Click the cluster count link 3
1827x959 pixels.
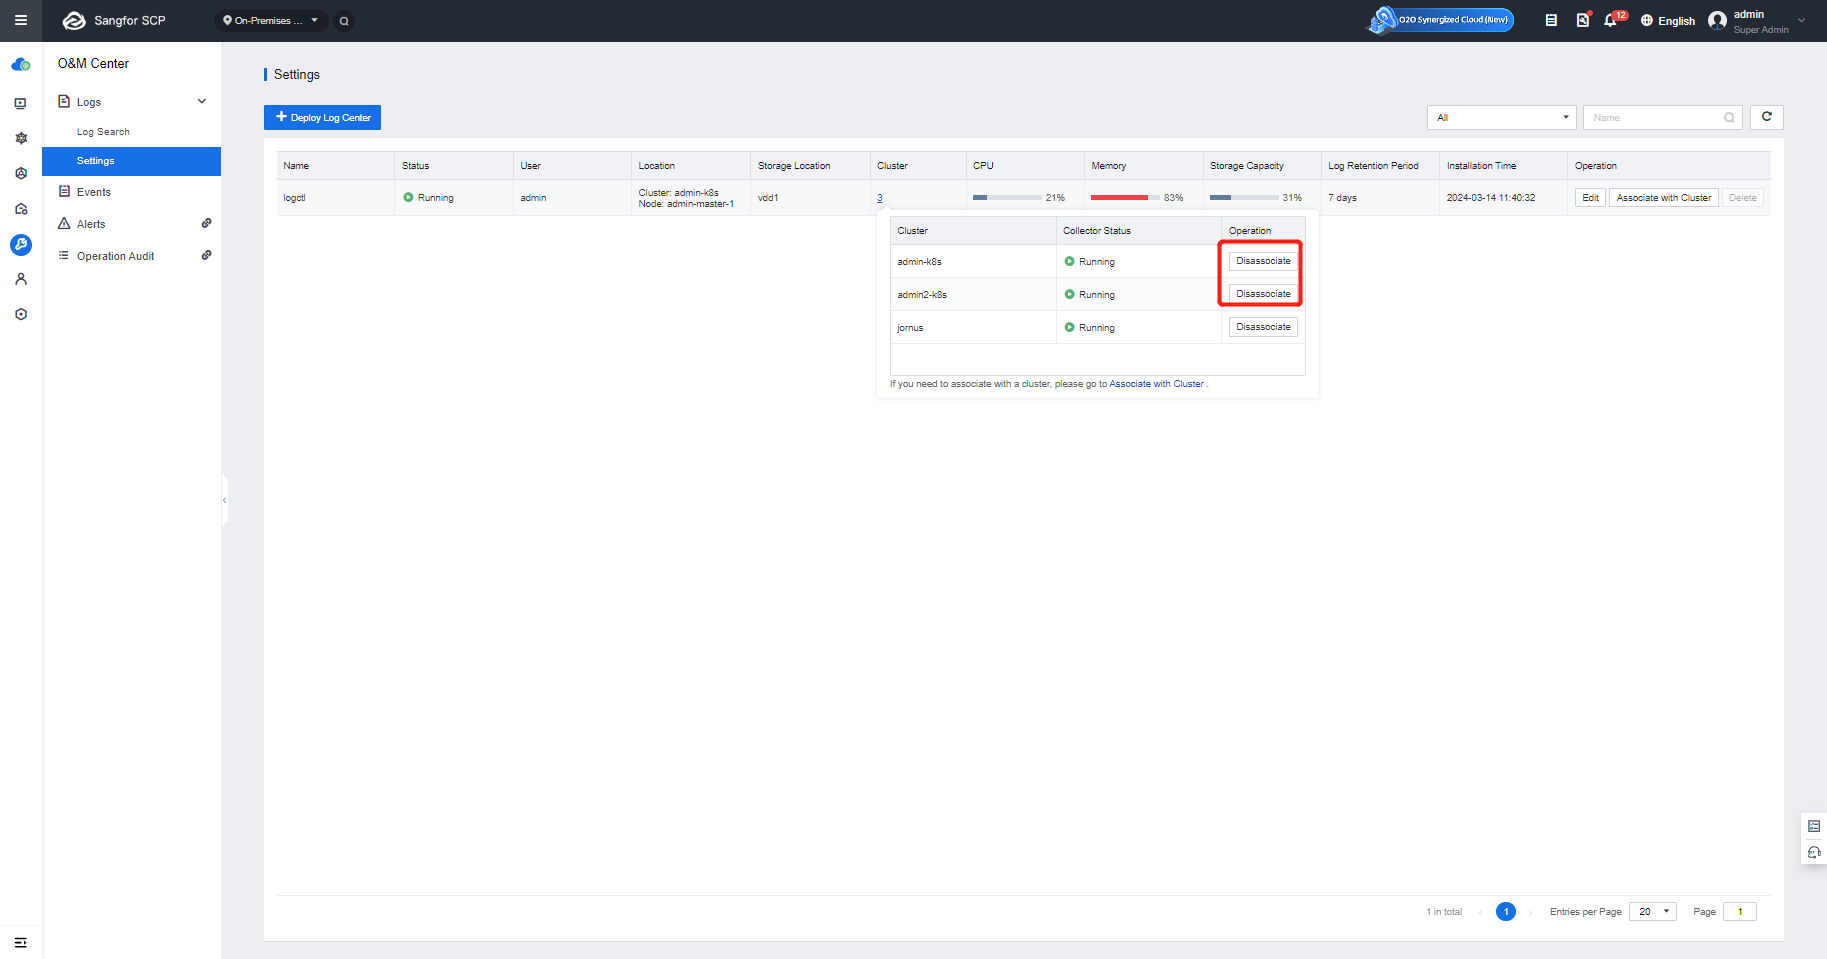[880, 198]
